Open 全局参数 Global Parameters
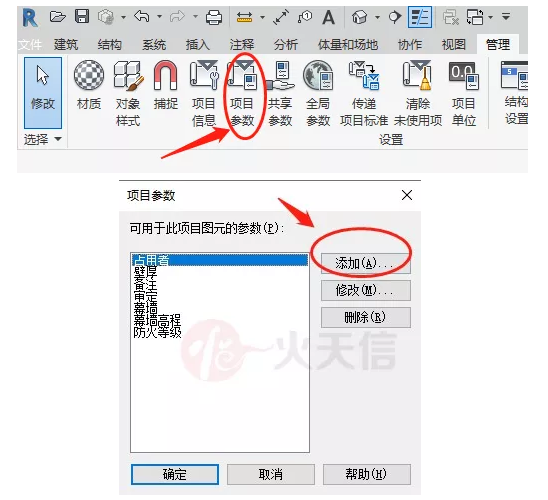Viewport: 548px width, 500px height. [x=318, y=93]
